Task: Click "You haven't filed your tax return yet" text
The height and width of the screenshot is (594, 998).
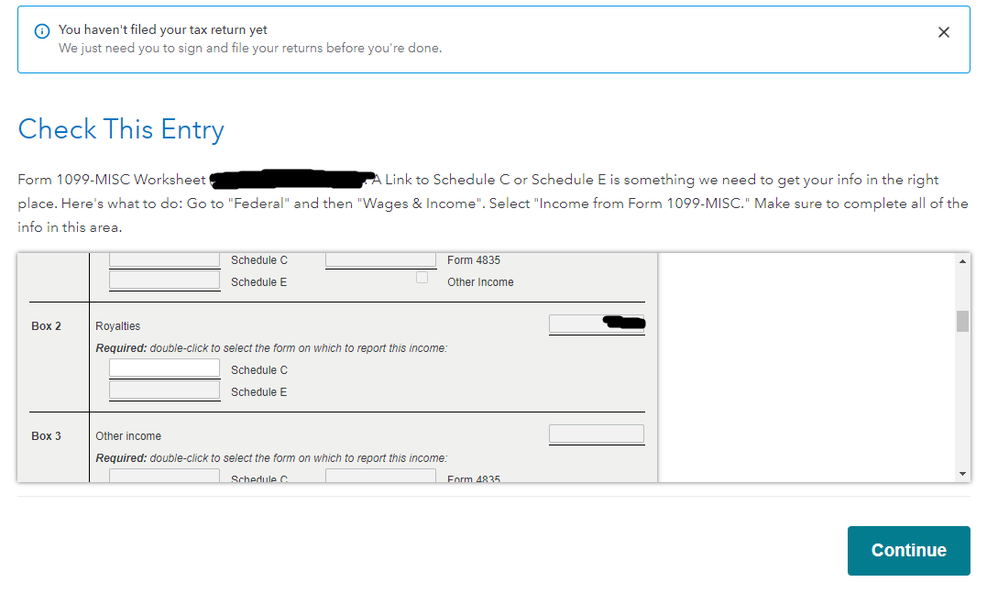Action: [x=163, y=29]
